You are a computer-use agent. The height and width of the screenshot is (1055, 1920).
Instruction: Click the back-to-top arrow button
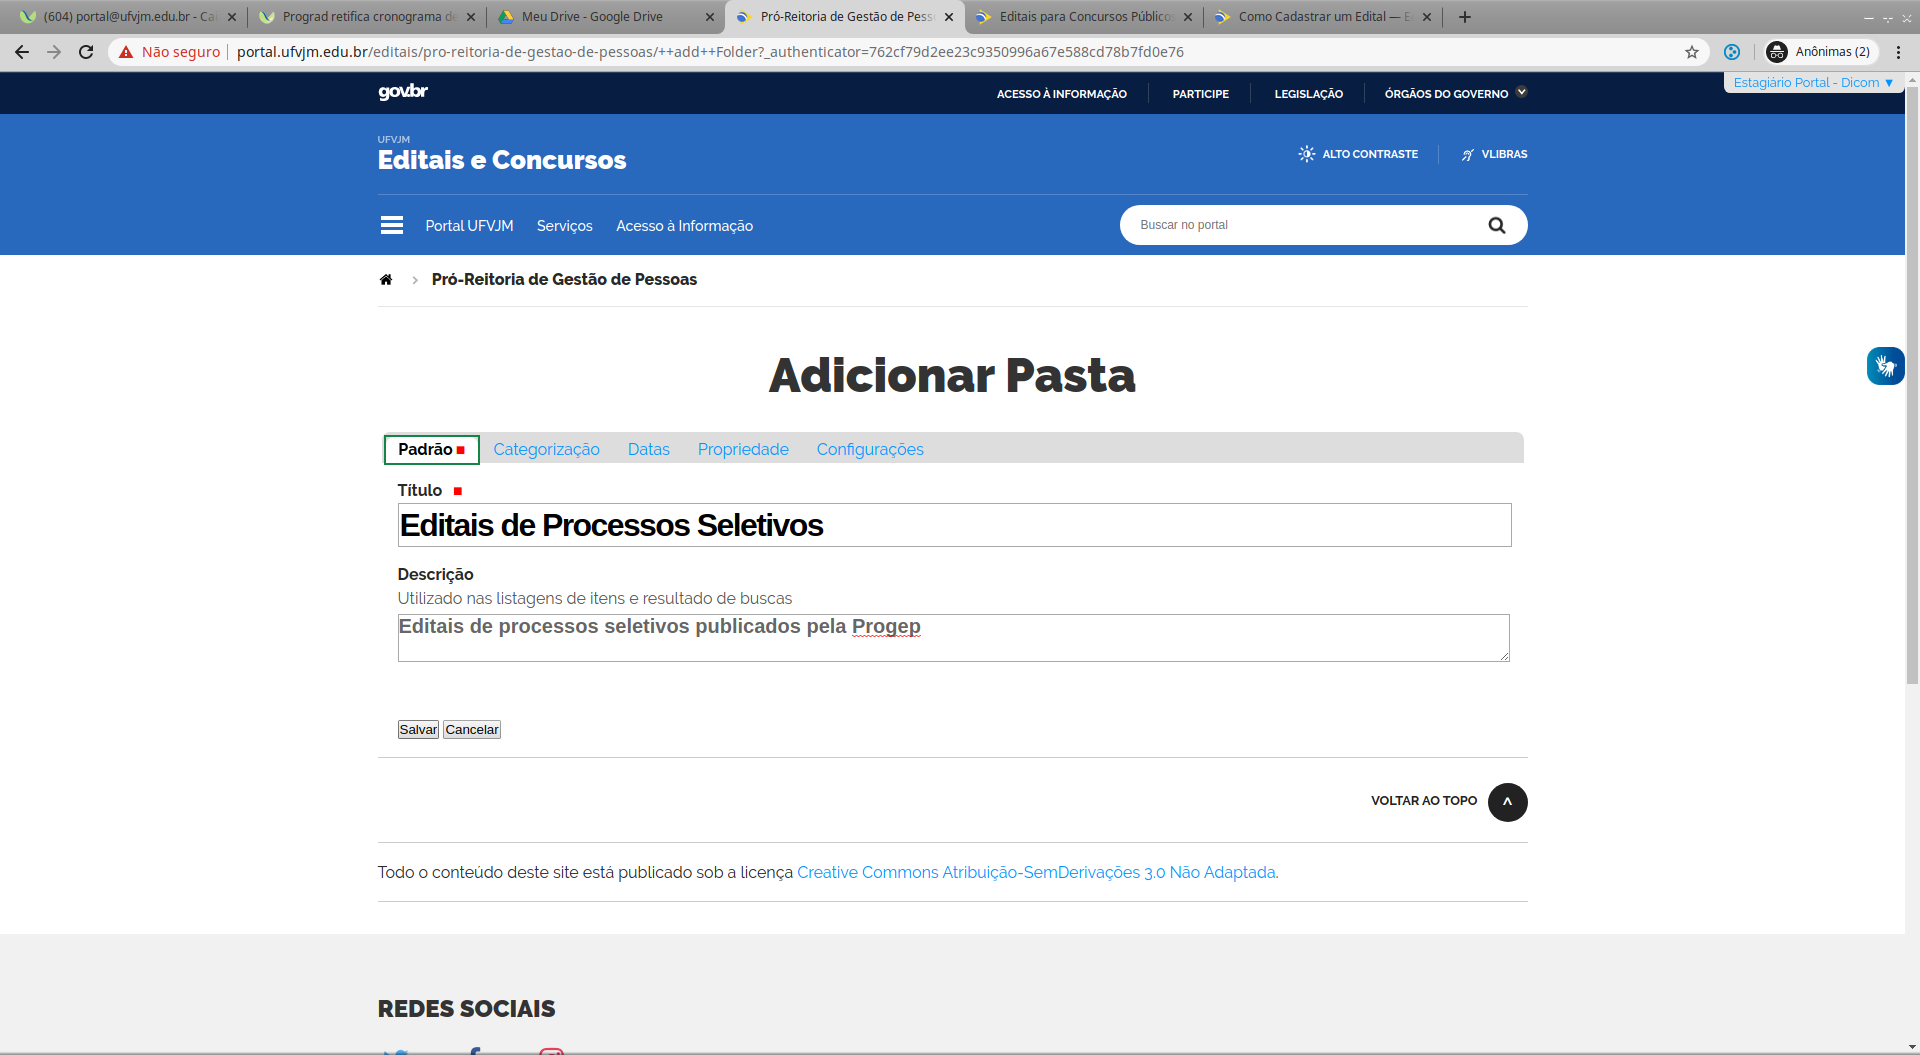1507,802
